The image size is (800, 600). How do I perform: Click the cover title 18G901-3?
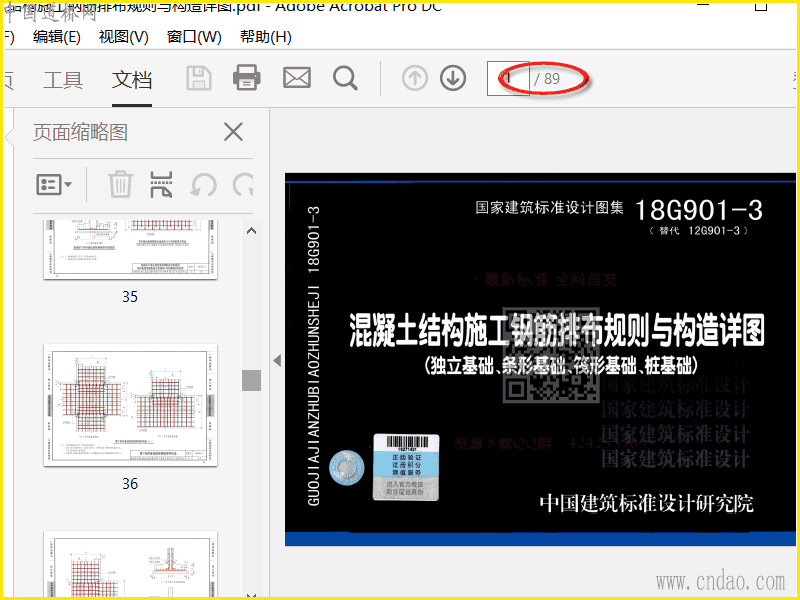[698, 210]
